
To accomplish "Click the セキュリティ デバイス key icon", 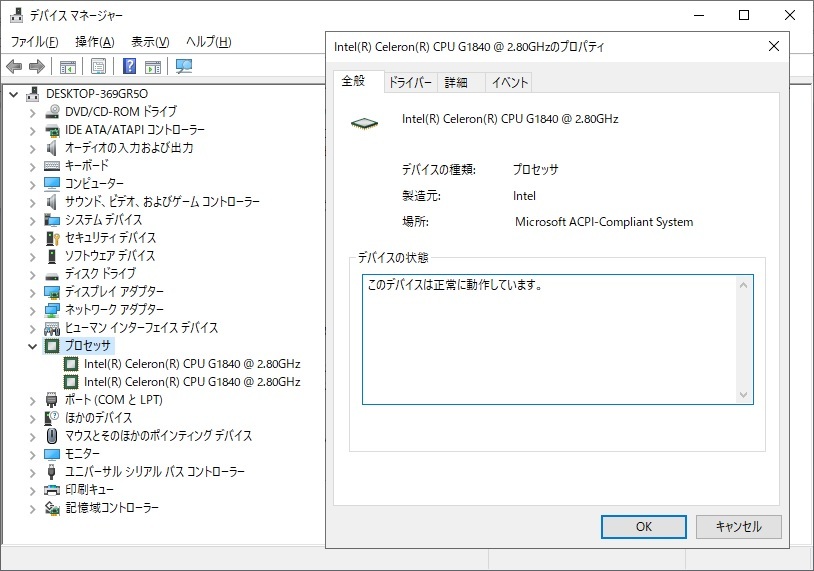I will click(52, 238).
